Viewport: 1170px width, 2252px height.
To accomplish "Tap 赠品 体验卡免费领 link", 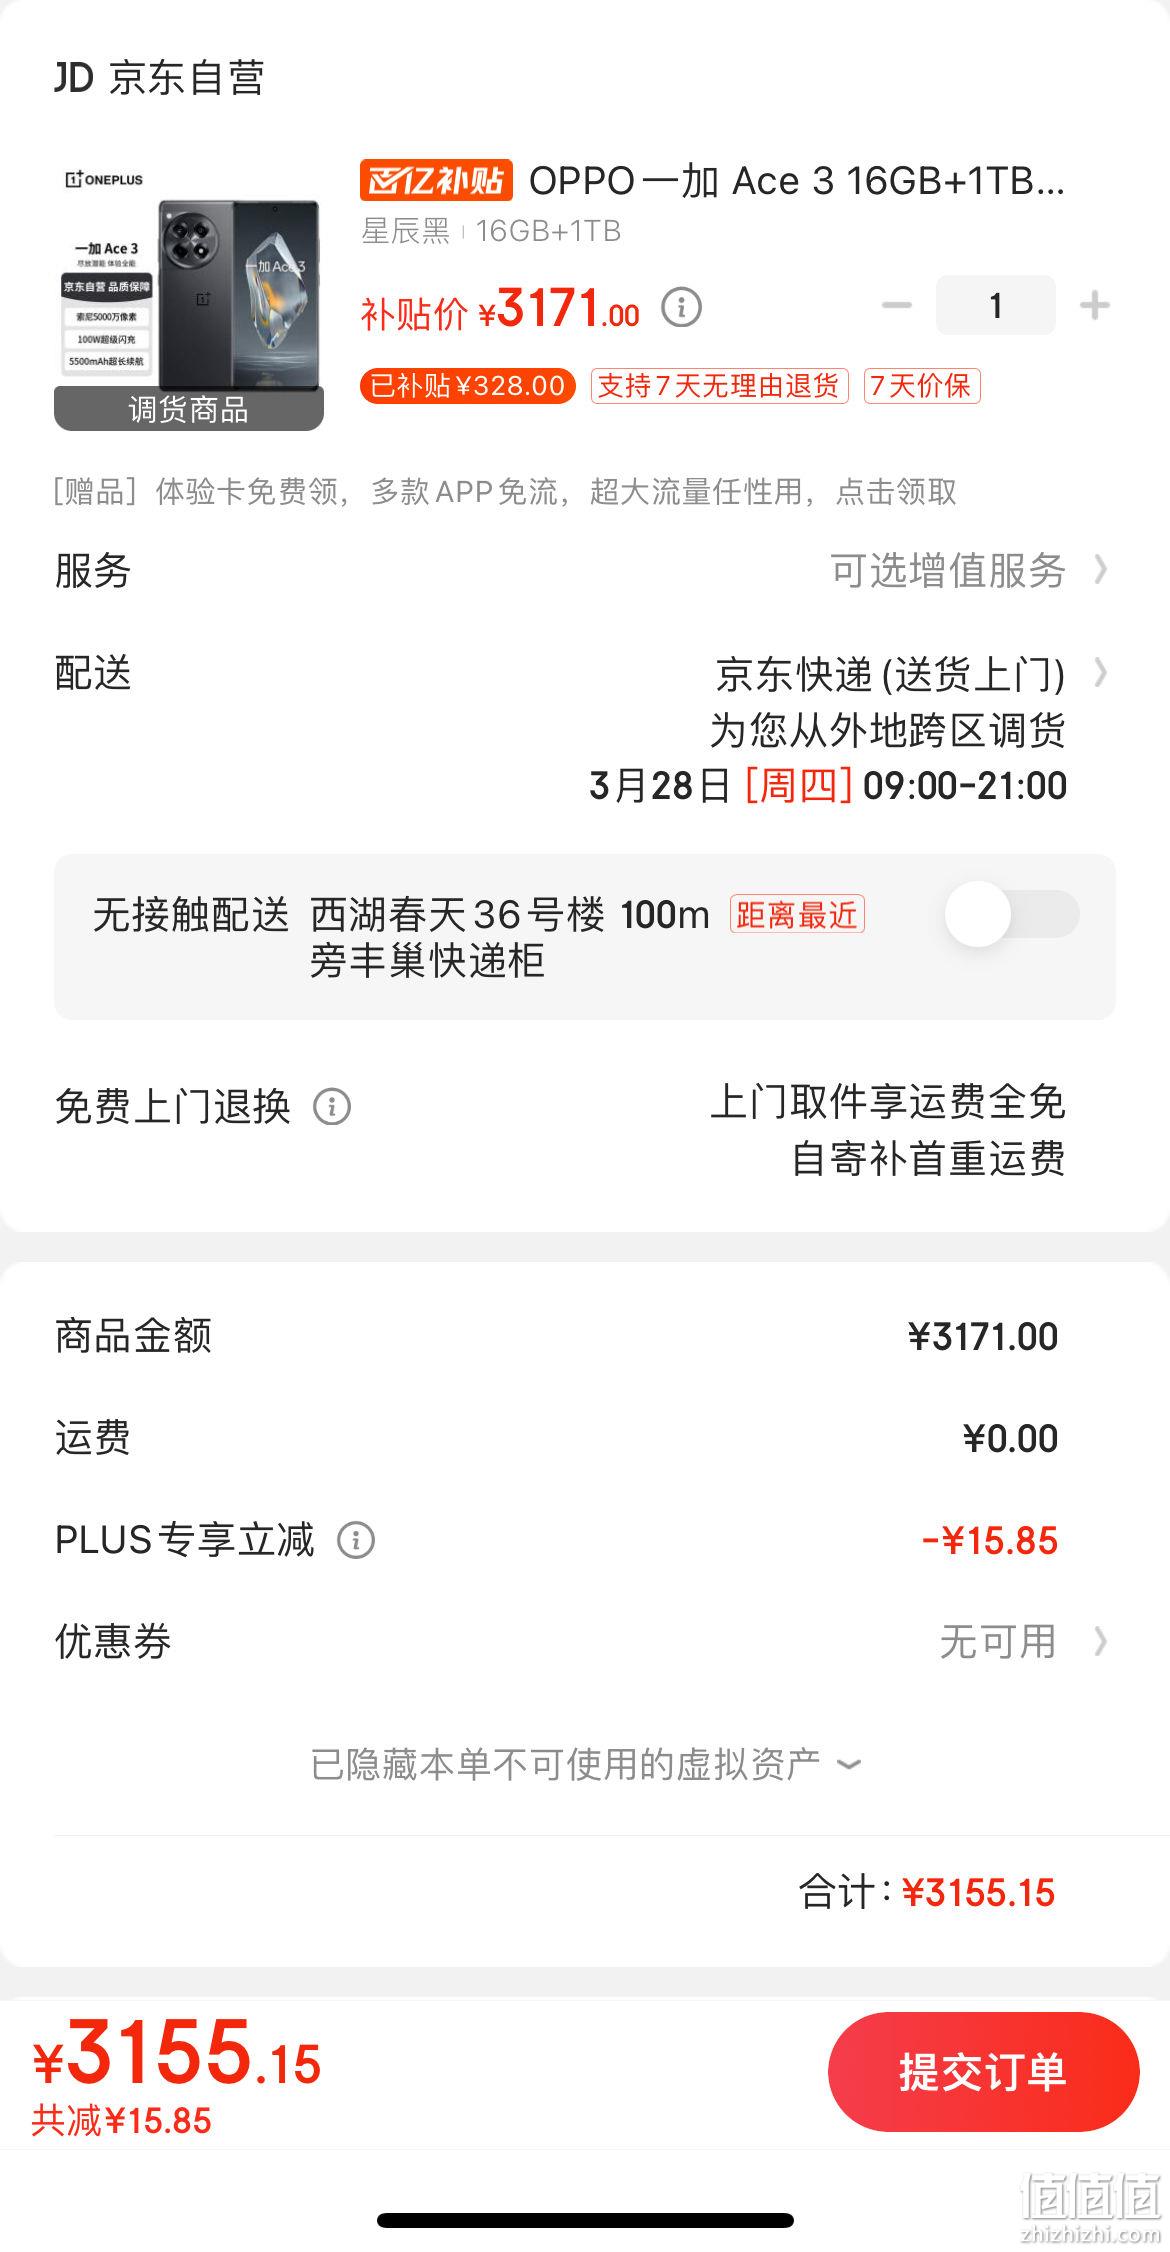I will pos(506,492).
